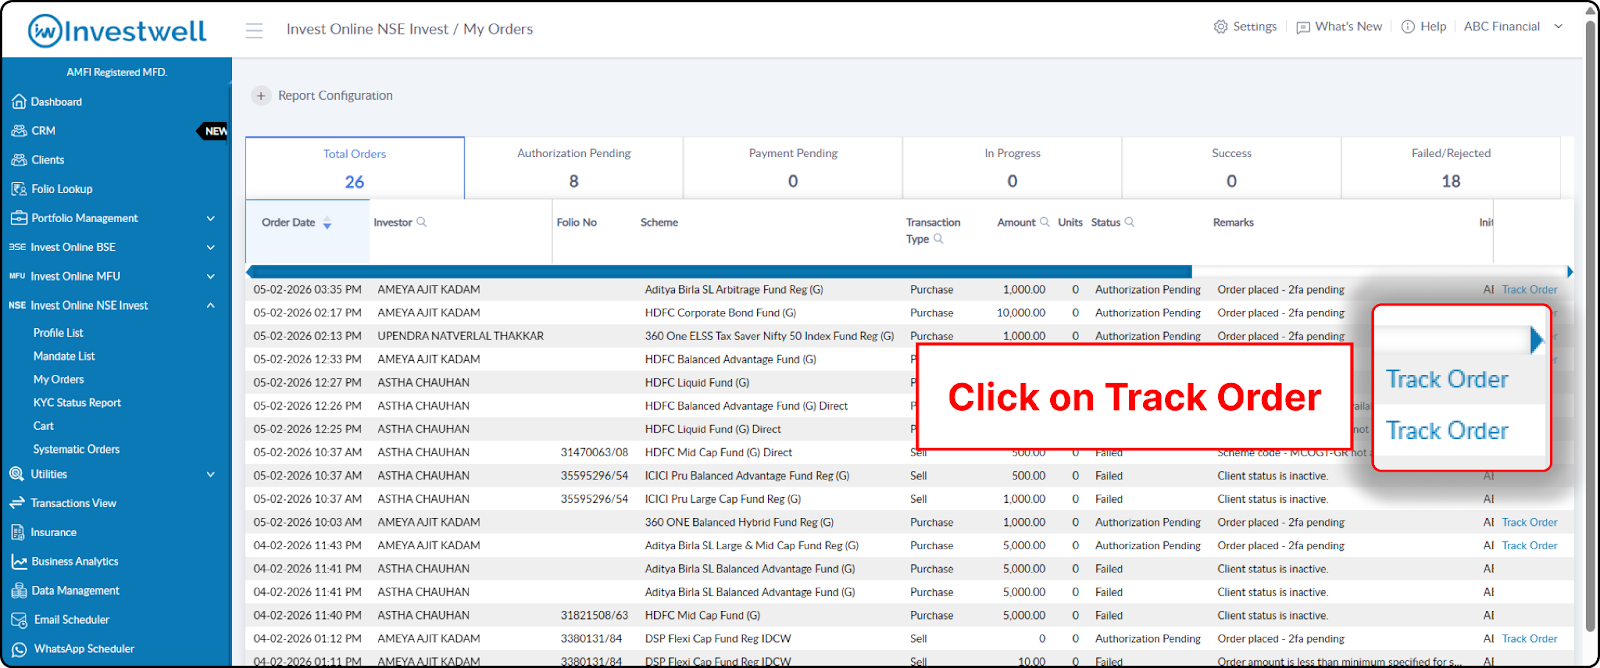Click Track Order for Large & Mid Cap row
The image size is (1600, 668).
pos(1529,546)
